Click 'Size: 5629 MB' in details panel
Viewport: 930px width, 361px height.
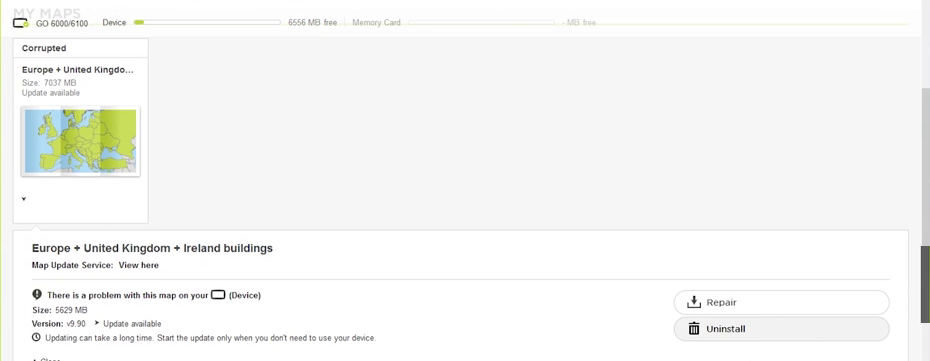59,310
